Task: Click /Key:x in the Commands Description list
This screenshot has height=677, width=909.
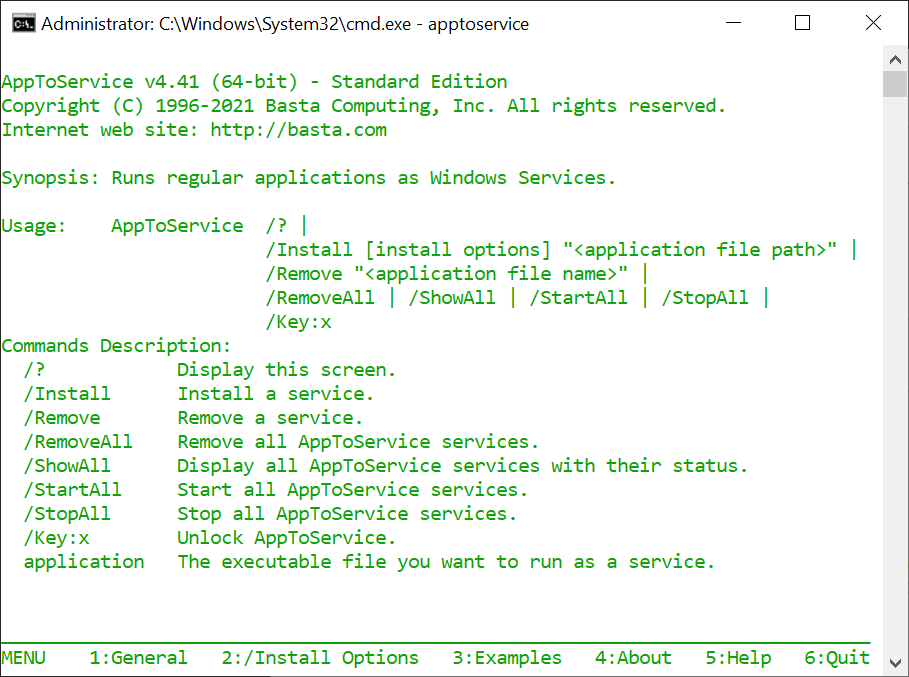Action: (x=56, y=538)
